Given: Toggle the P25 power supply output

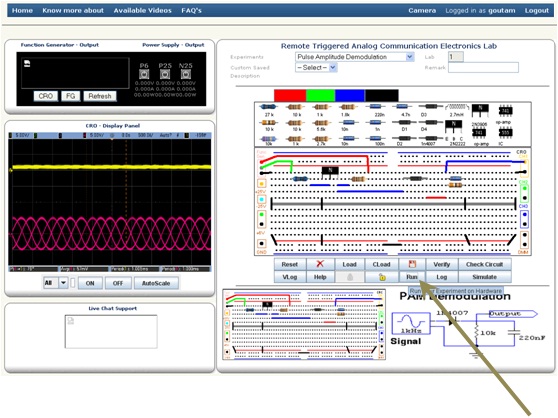Looking at the screenshot, I should click(165, 74).
